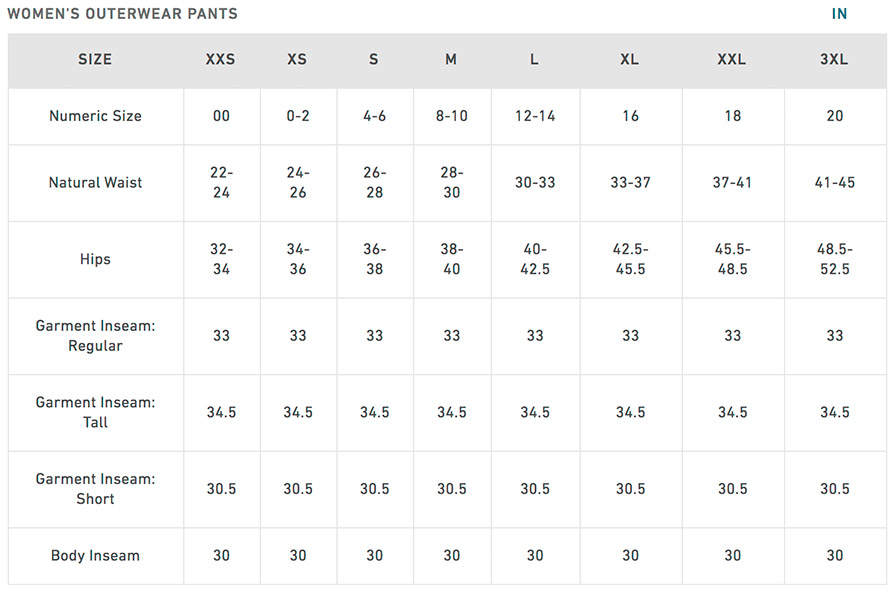Switch units using the IN link
The width and height of the screenshot is (895, 595).
[x=839, y=14]
